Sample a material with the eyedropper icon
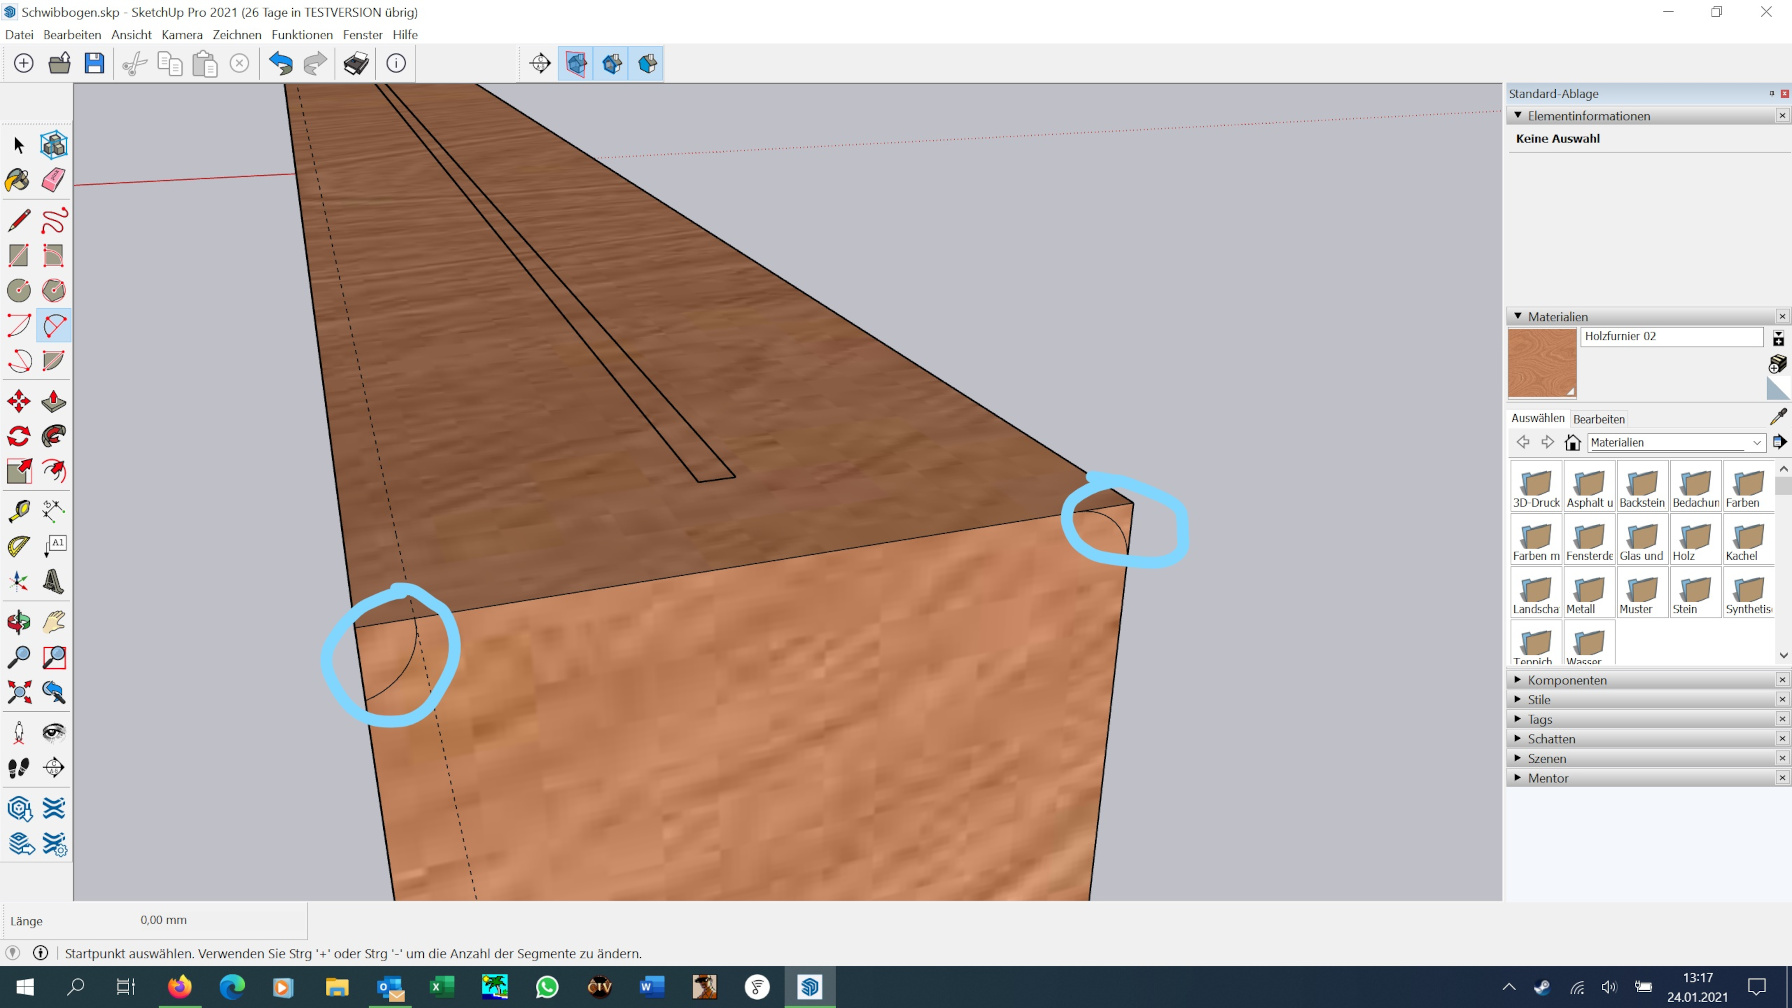The image size is (1792, 1008). pyautogui.click(x=1777, y=417)
